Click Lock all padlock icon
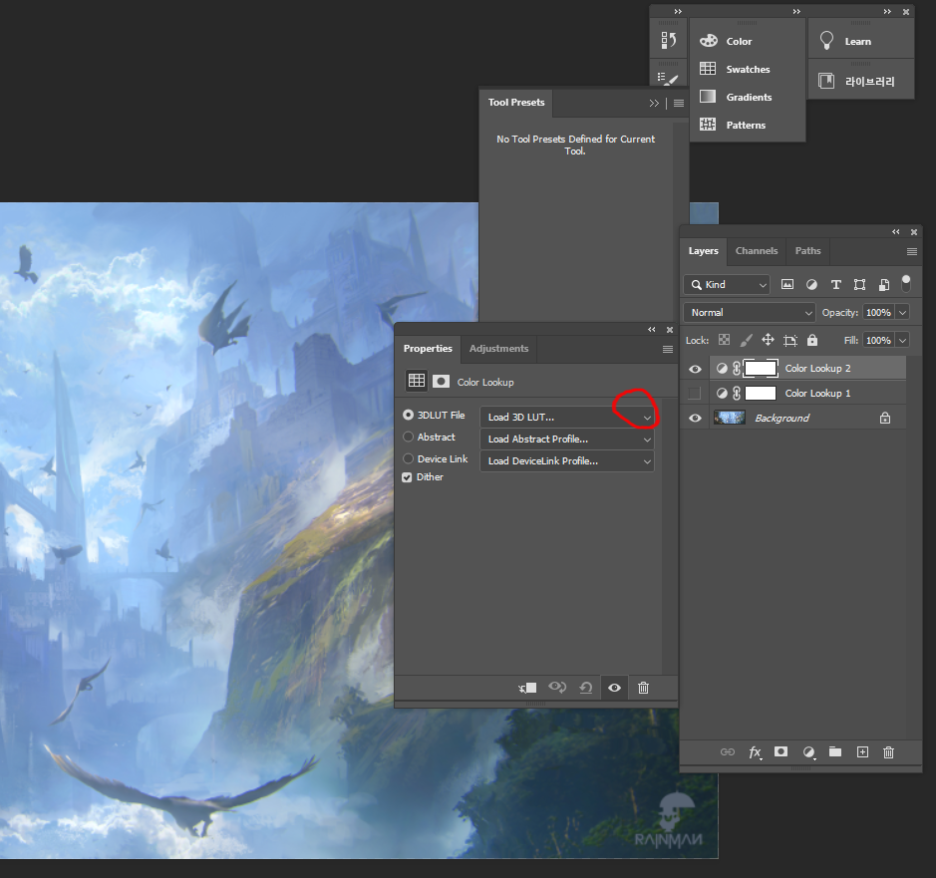 click(x=812, y=340)
